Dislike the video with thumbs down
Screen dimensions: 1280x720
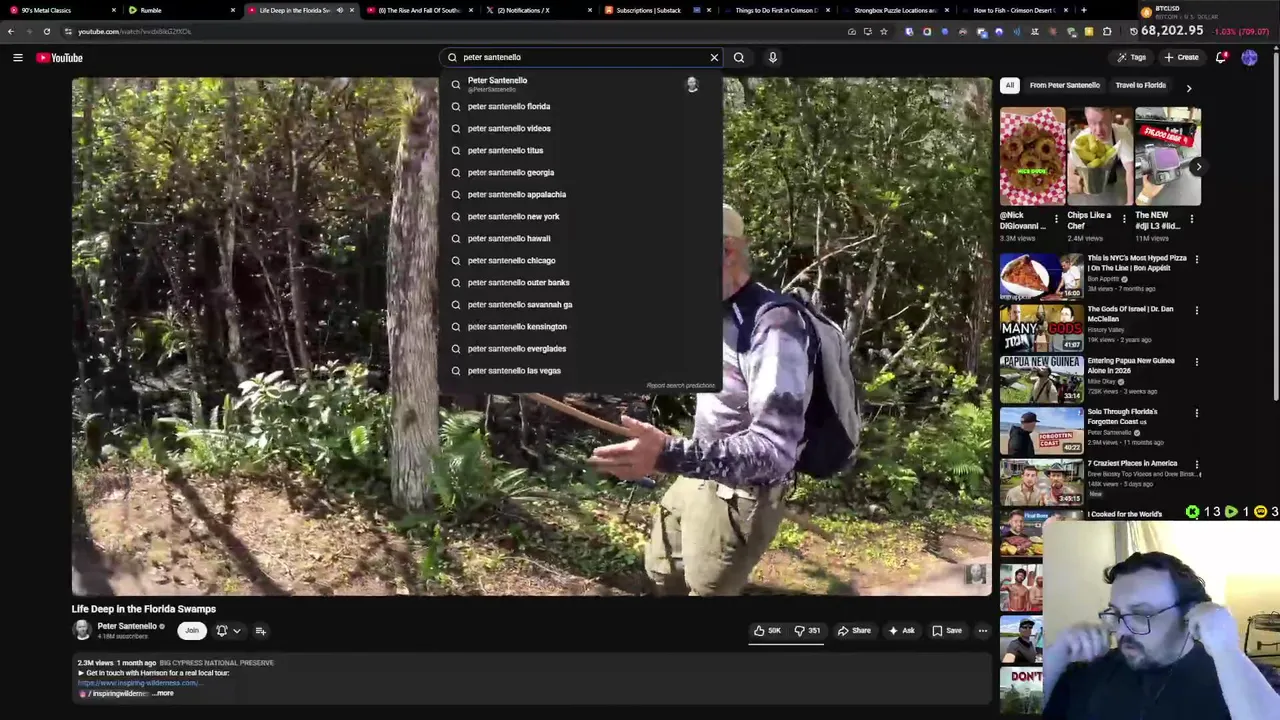(x=807, y=630)
